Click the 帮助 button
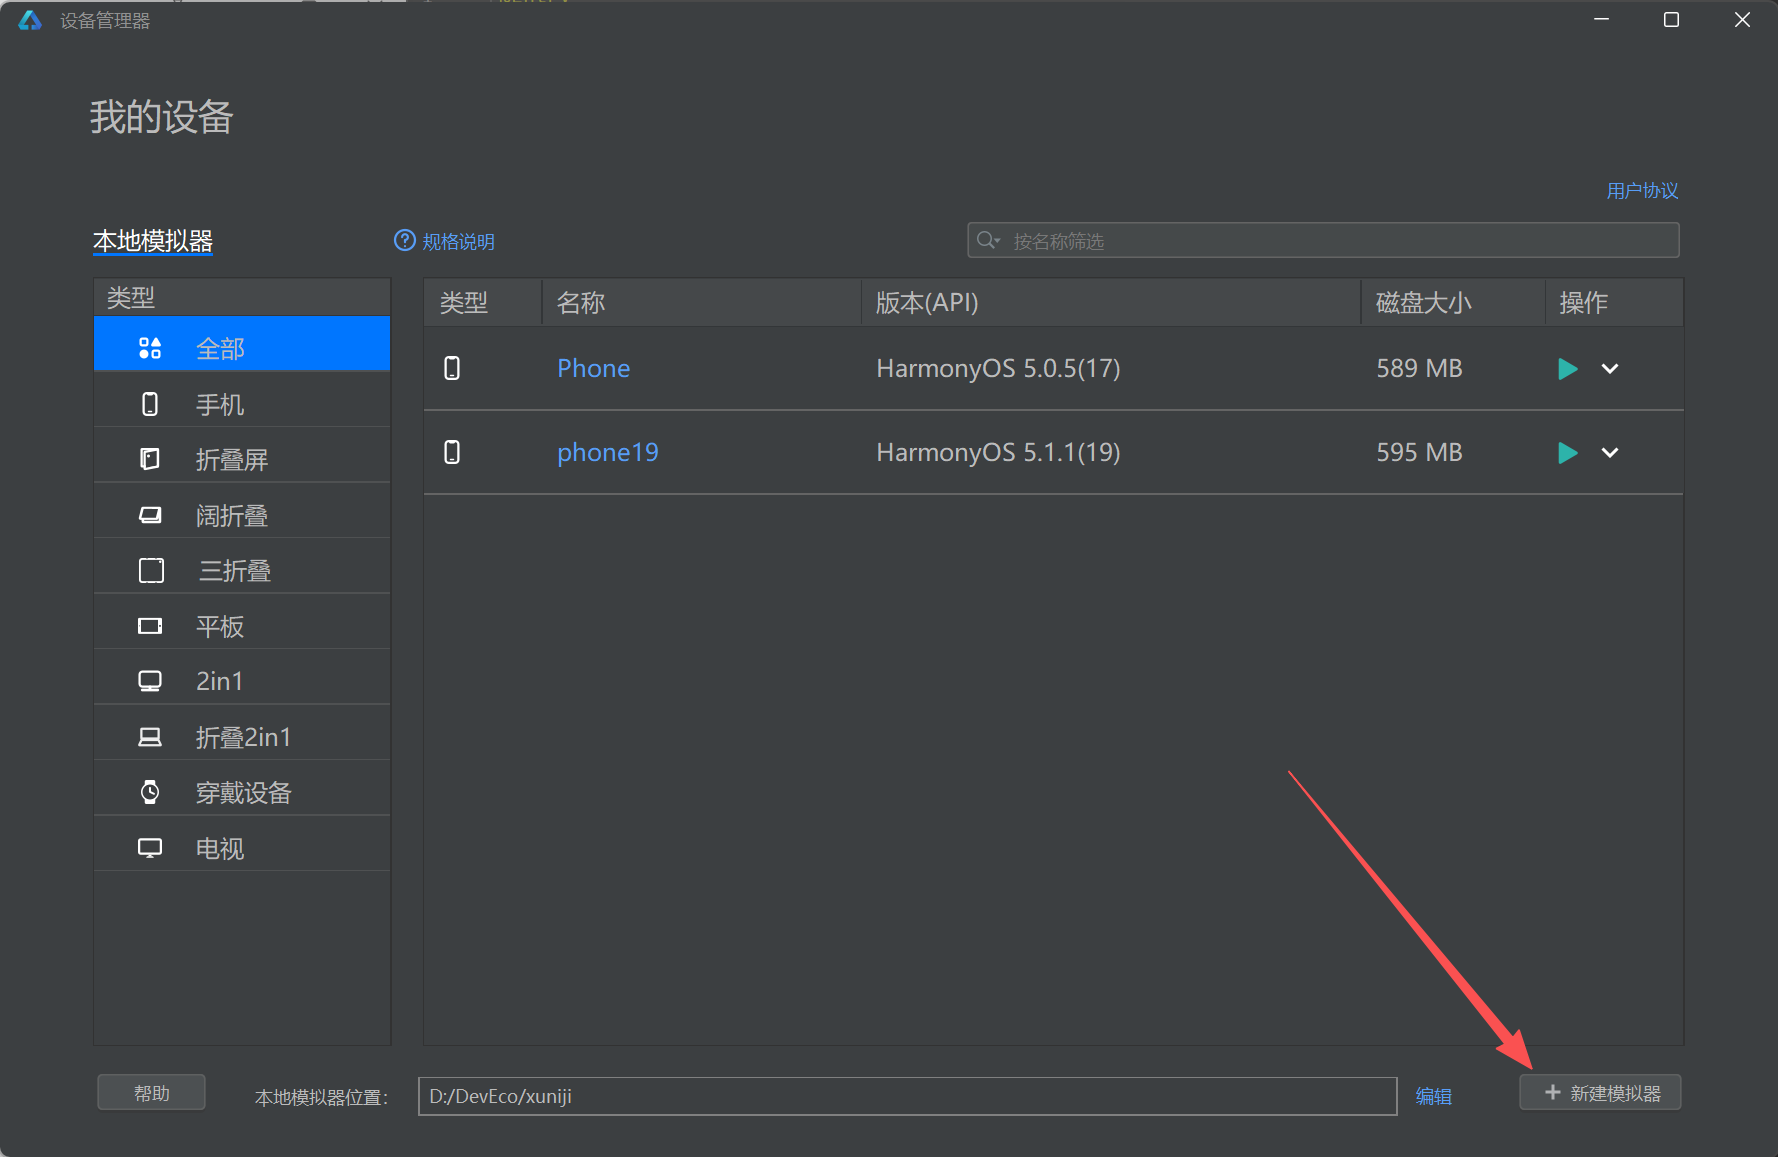The image size is (1778, 1157). [152, 1093]
